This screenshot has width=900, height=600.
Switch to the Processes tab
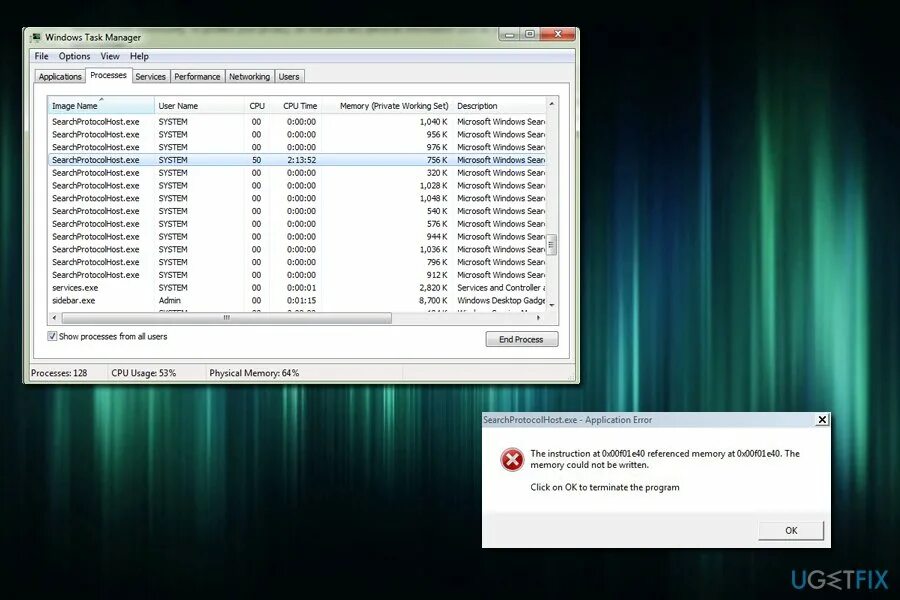click(x=108, y=75)
